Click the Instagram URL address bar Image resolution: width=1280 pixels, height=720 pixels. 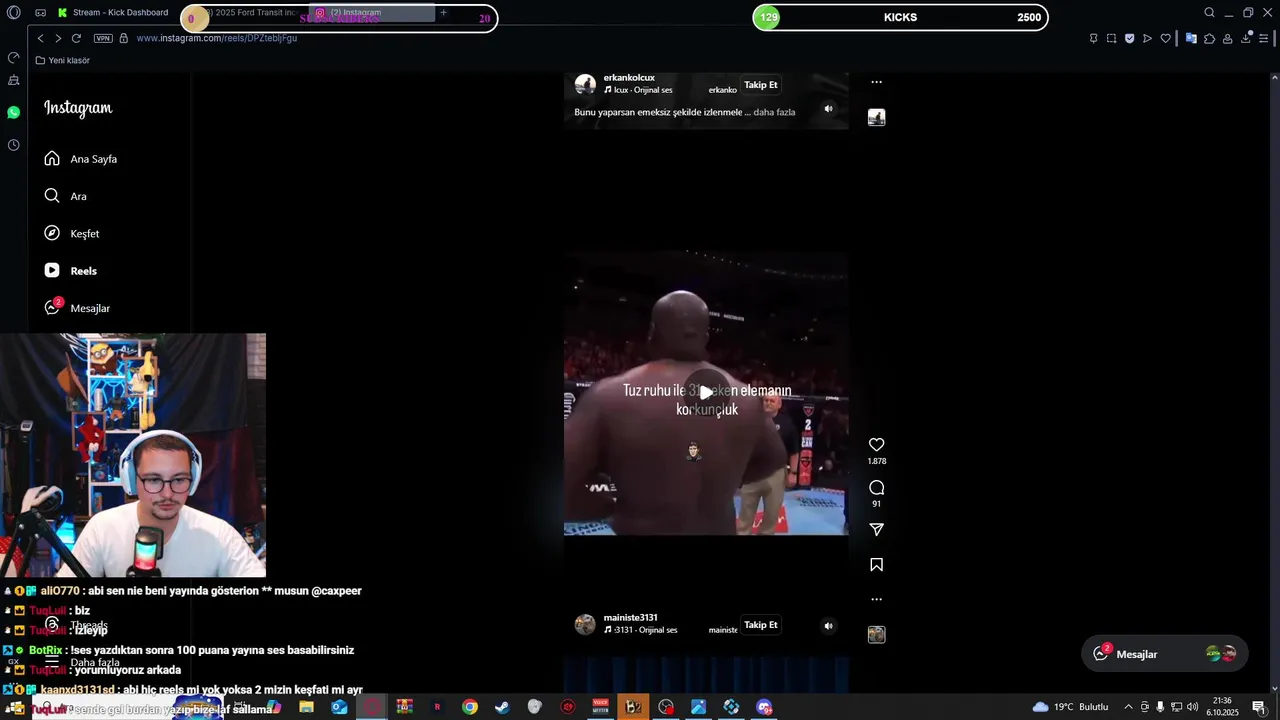(216, 38)
